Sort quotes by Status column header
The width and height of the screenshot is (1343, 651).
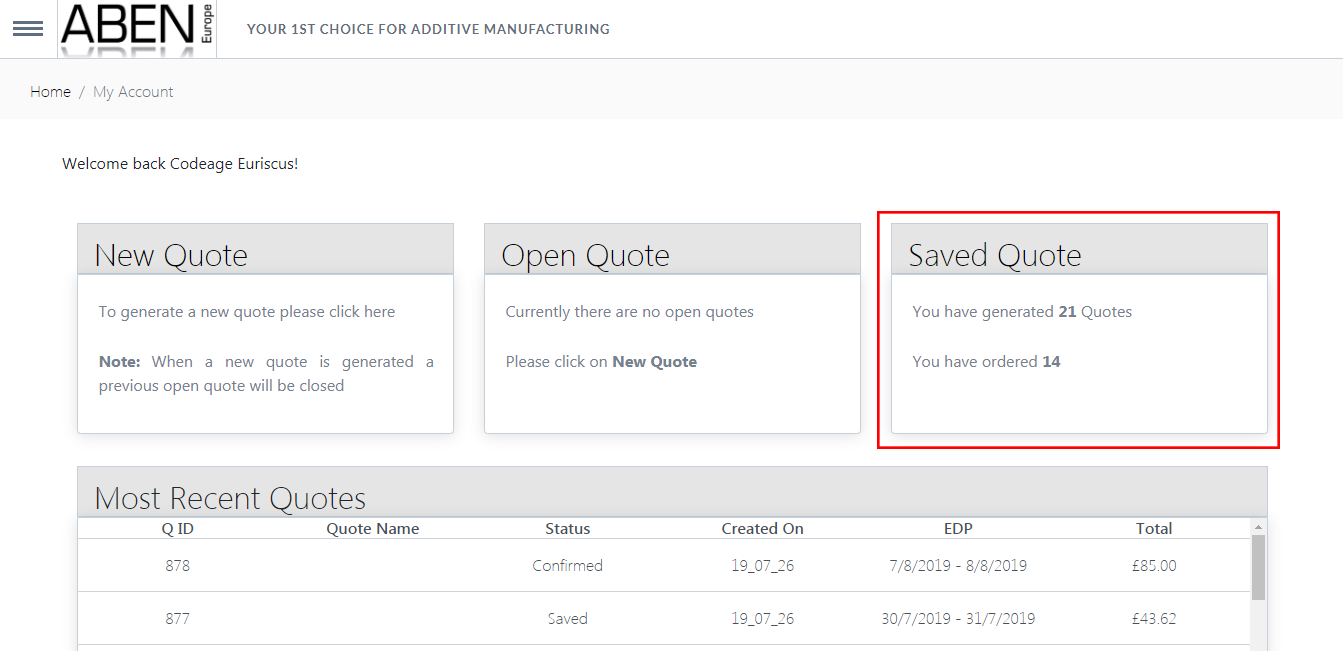[x=567, y=529]
